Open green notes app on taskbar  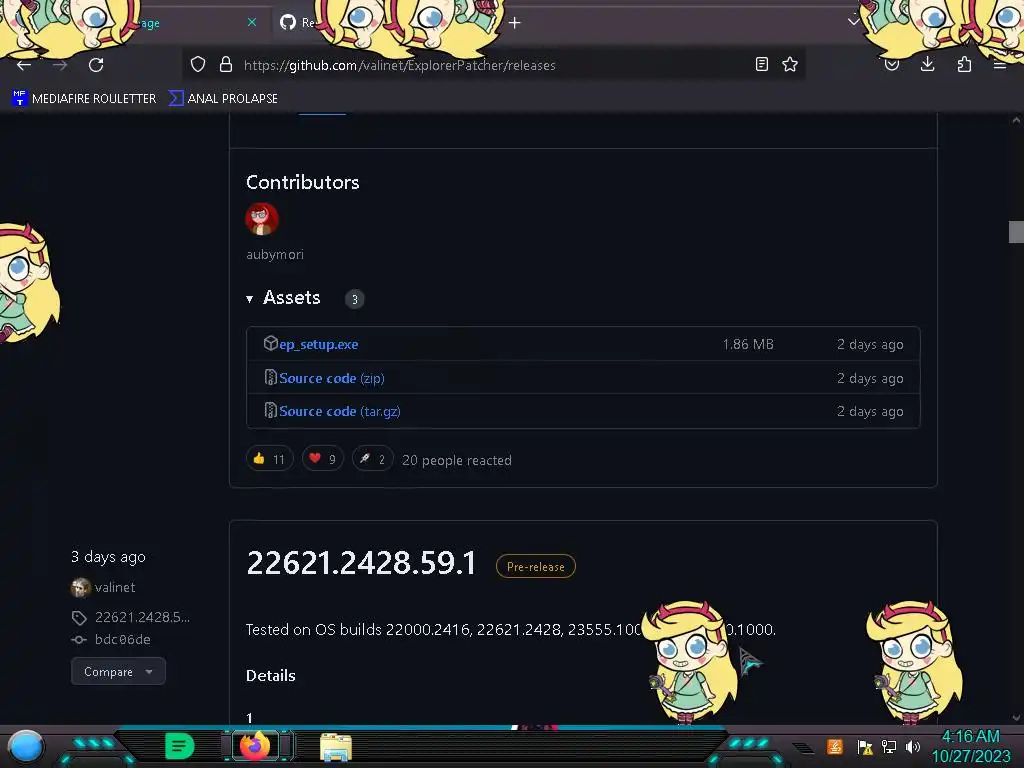(x=179, y=746)
